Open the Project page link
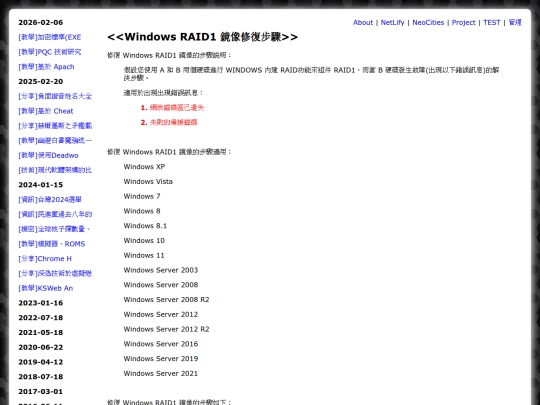Viewport: 540px width, 405px height. click(464, 22)
